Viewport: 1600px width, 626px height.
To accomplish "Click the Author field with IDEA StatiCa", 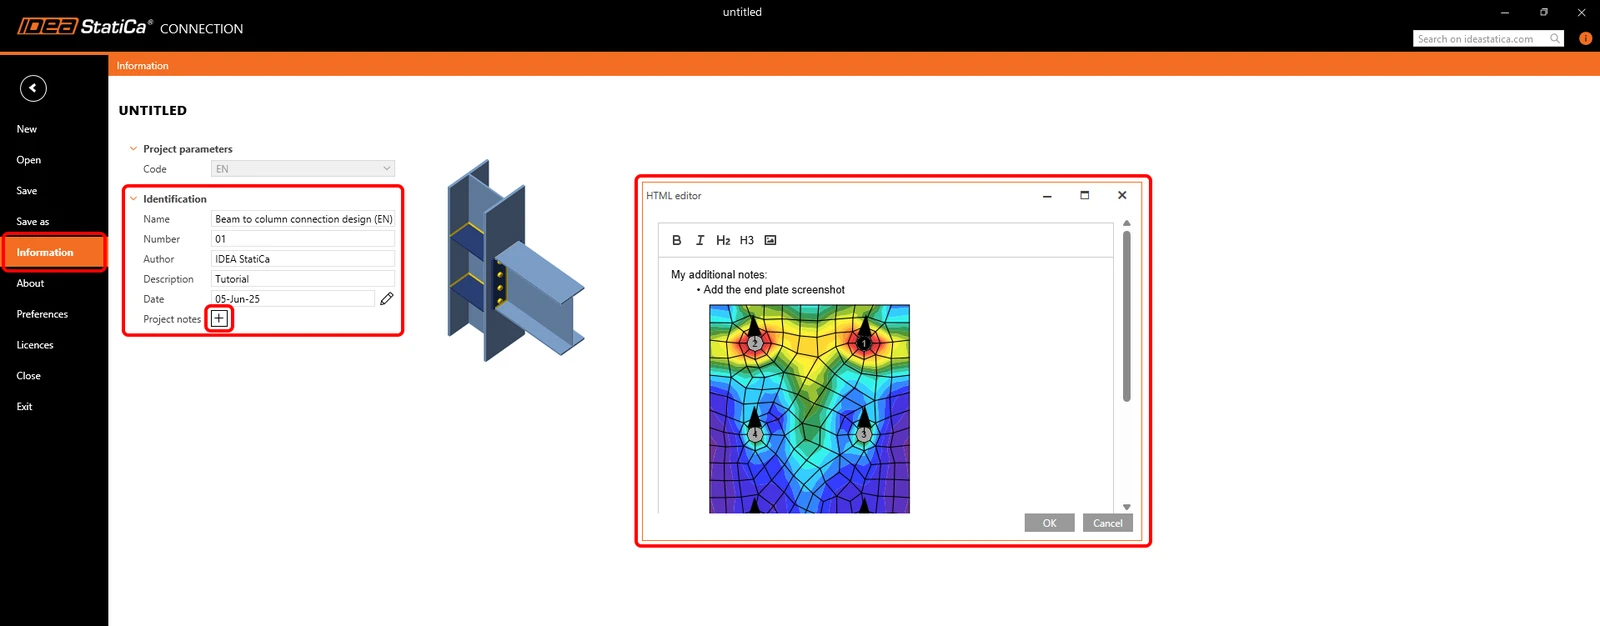I will pyautogui.click(x=303, y=259).
